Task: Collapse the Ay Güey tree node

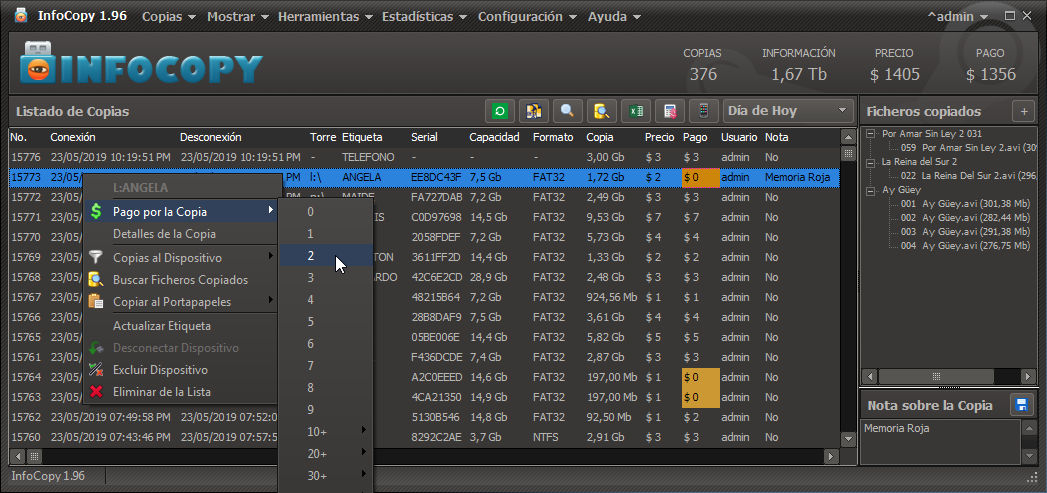Action: point(871,190)
